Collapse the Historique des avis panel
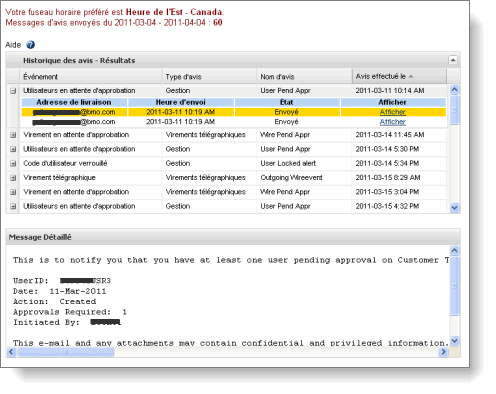 click(x=453, y=60)
